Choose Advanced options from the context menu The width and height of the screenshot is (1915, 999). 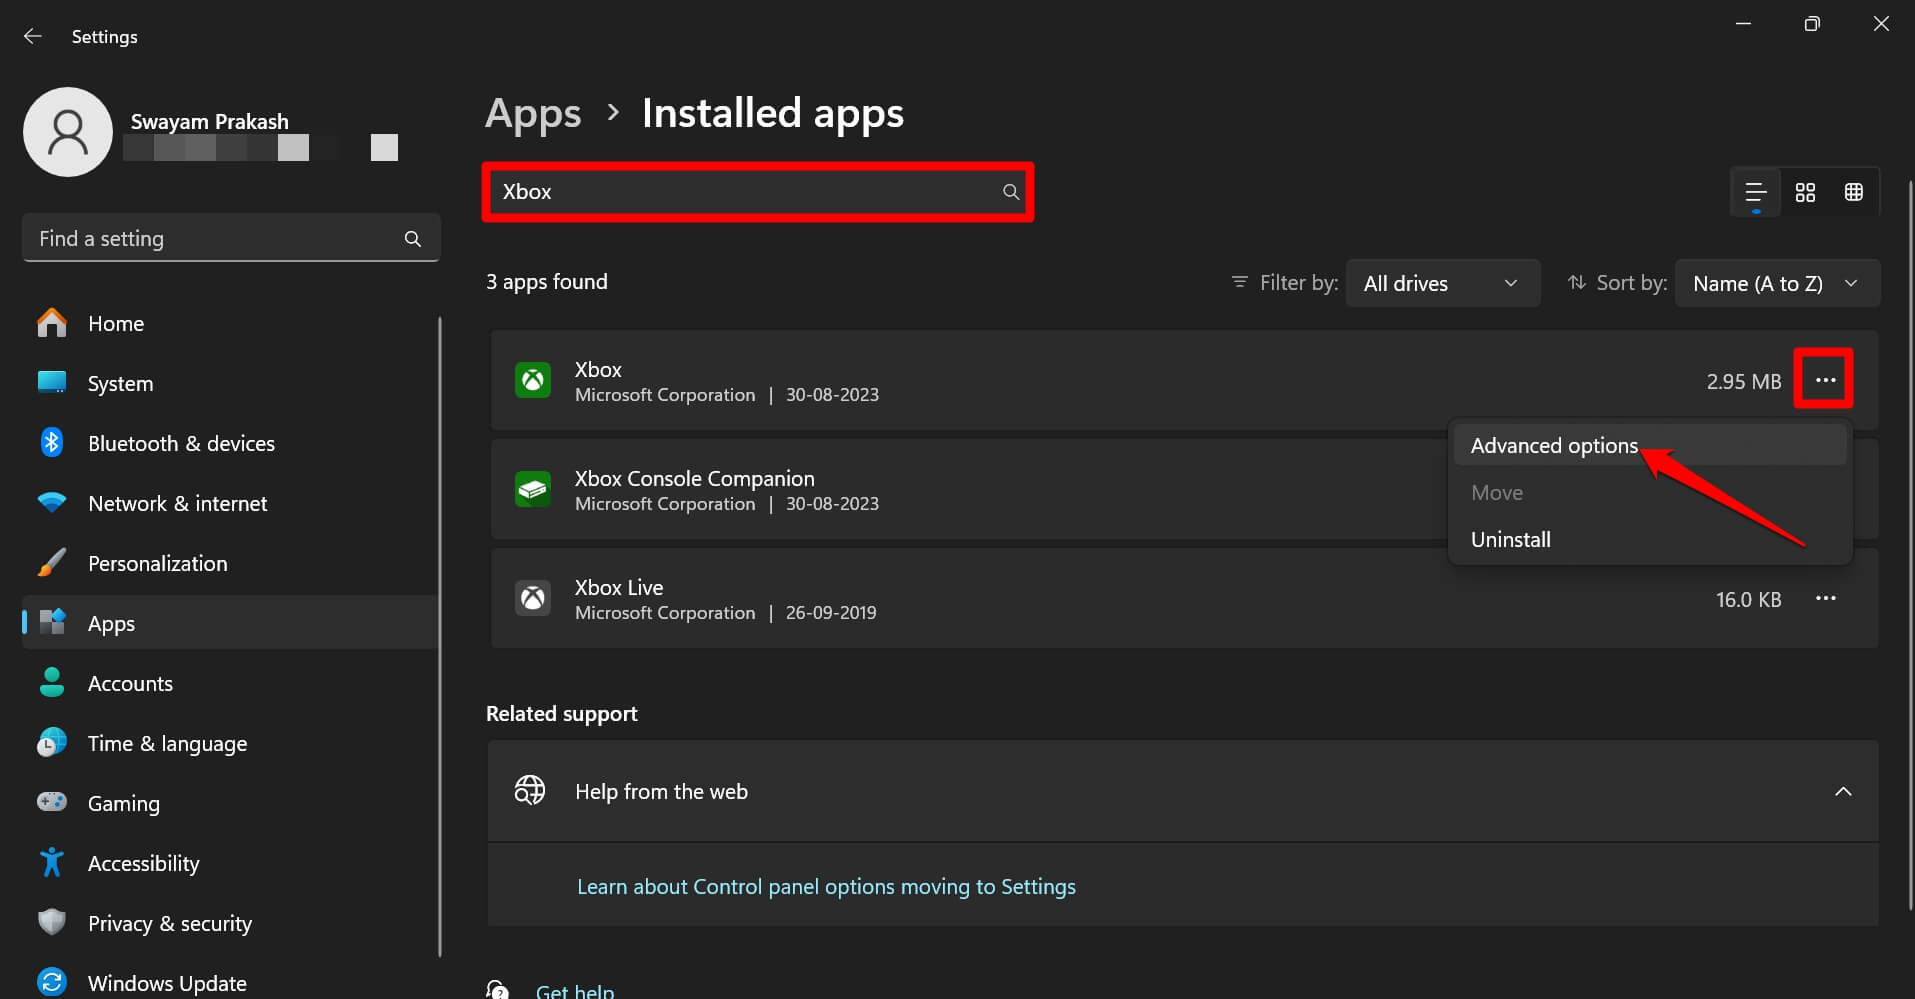[x=1553, y=446]
